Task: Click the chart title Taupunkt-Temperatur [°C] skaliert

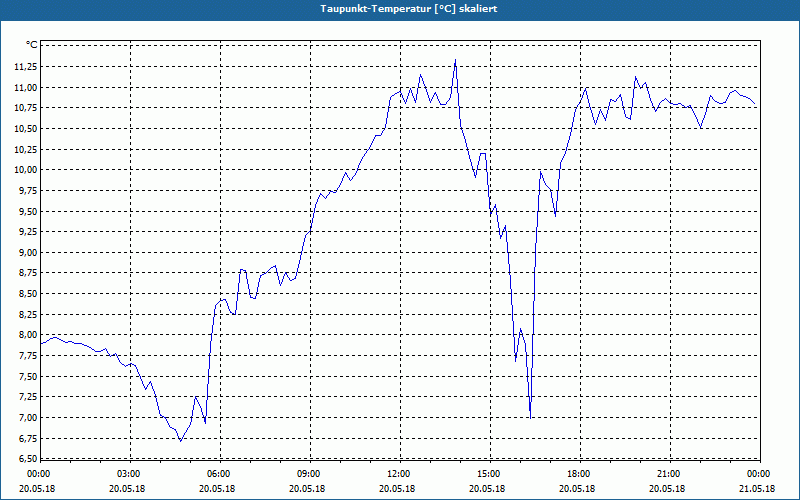Action: (409, 9)
